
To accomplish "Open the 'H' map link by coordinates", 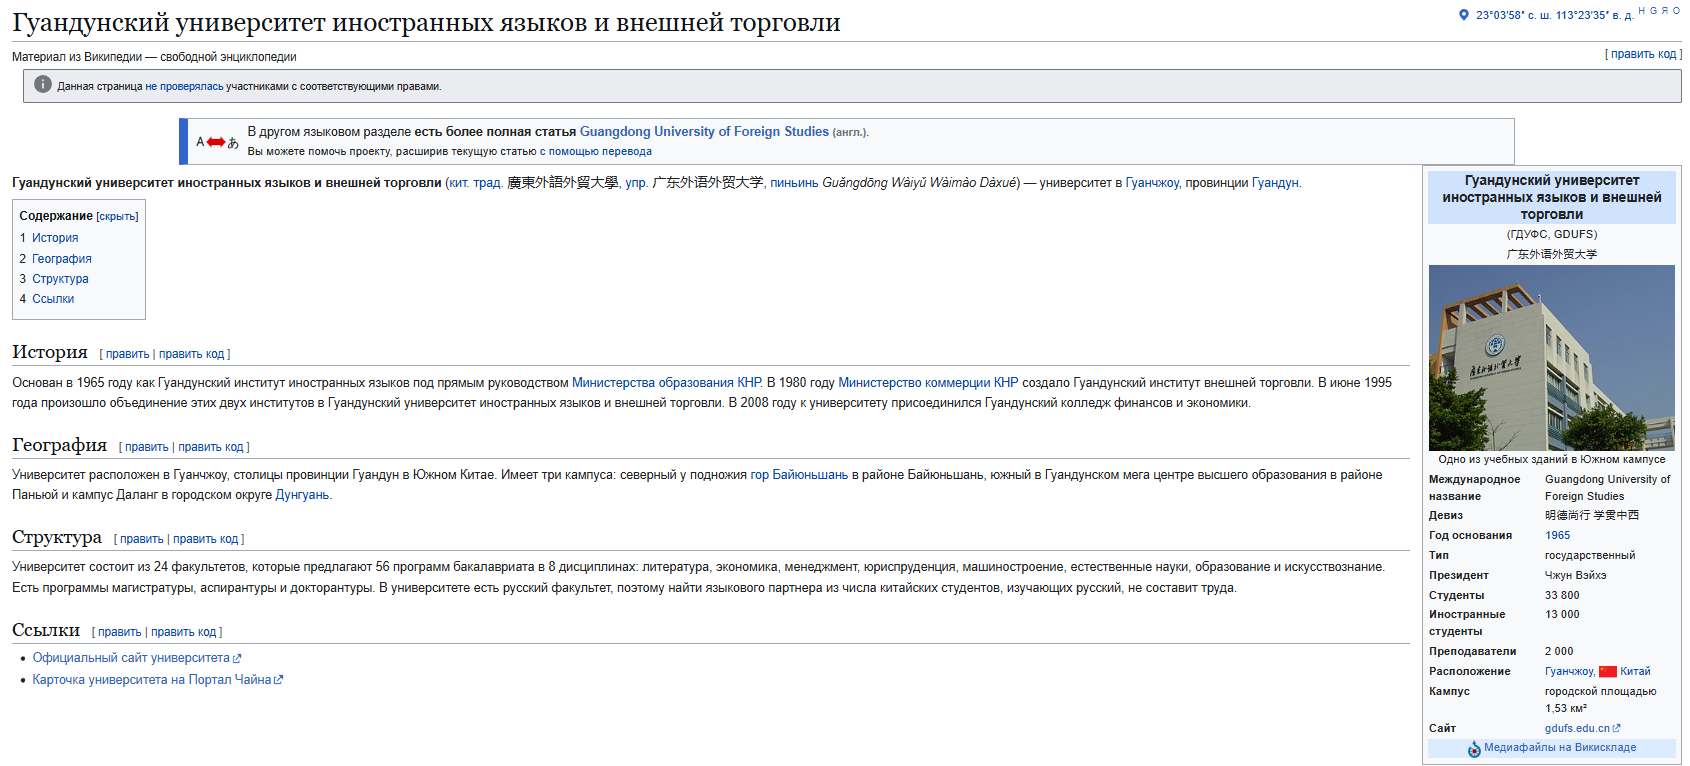I will [x=1641, y=11].
